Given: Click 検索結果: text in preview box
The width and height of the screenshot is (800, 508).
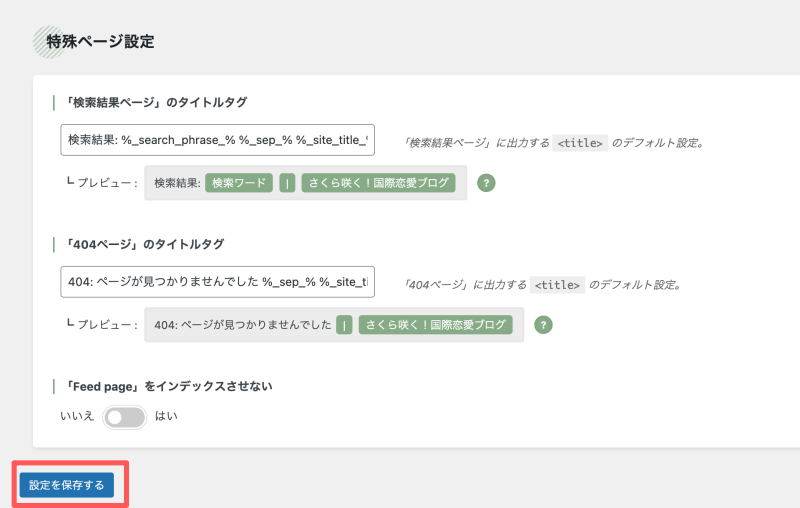Looking at the screenshot, I should point(177,183).
